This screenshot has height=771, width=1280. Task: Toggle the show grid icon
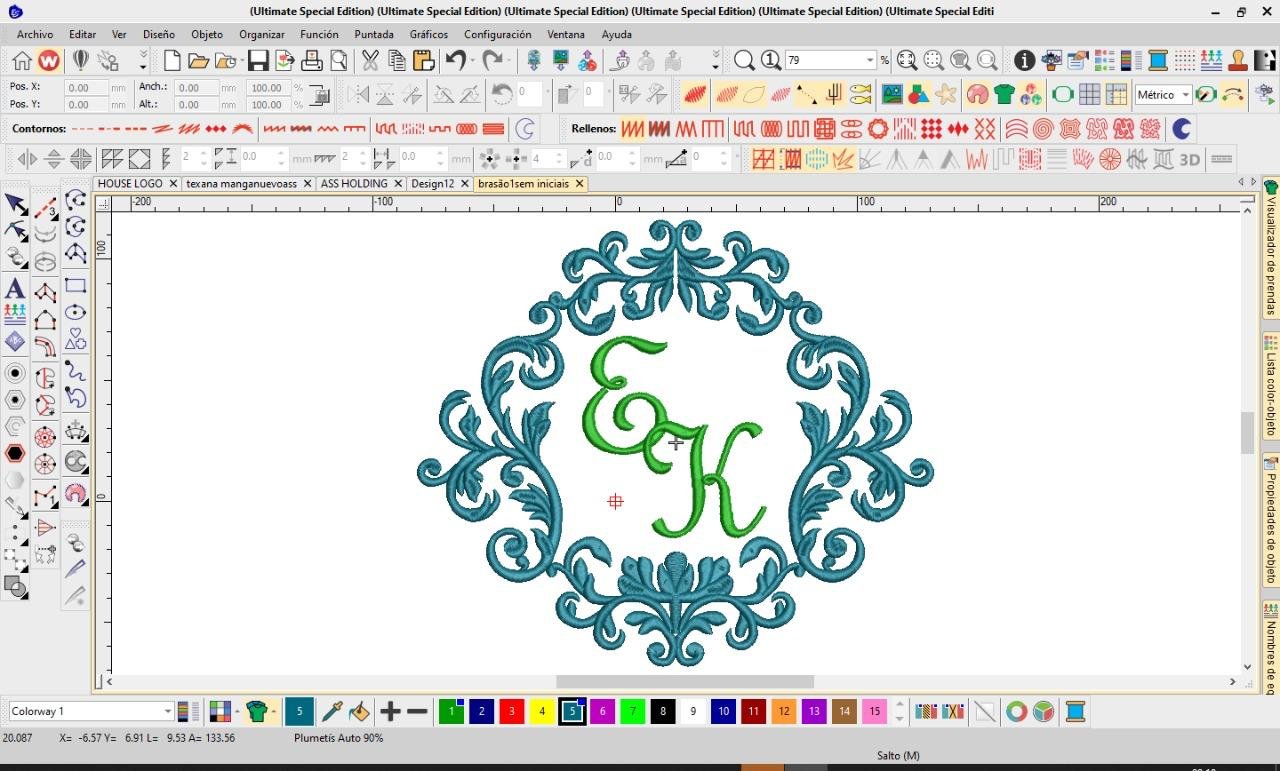click(1089, 95)
